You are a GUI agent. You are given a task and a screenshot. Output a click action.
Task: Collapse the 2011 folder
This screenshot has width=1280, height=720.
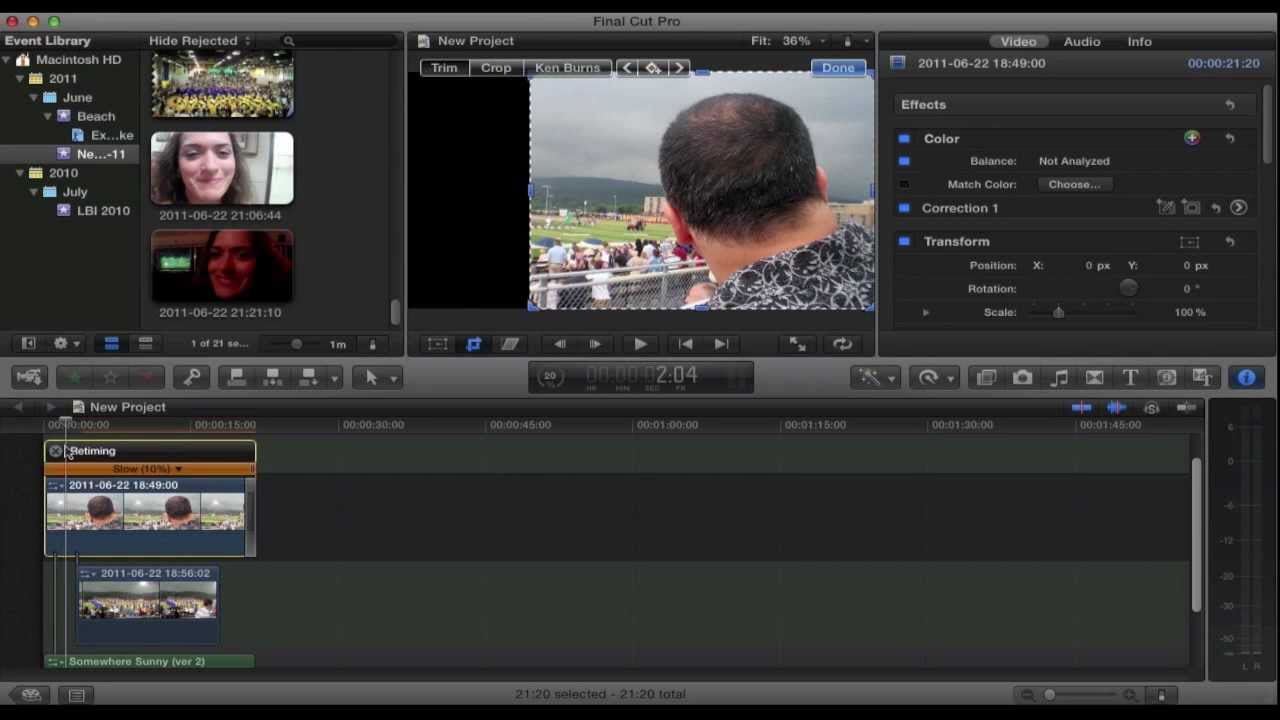pyautogui.click(x=20, y=79)
